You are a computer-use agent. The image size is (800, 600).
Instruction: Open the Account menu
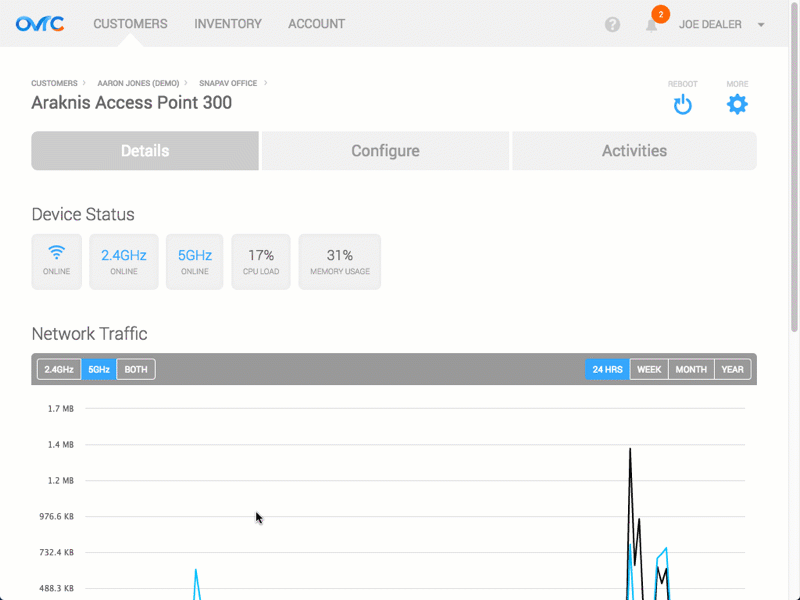316,24
